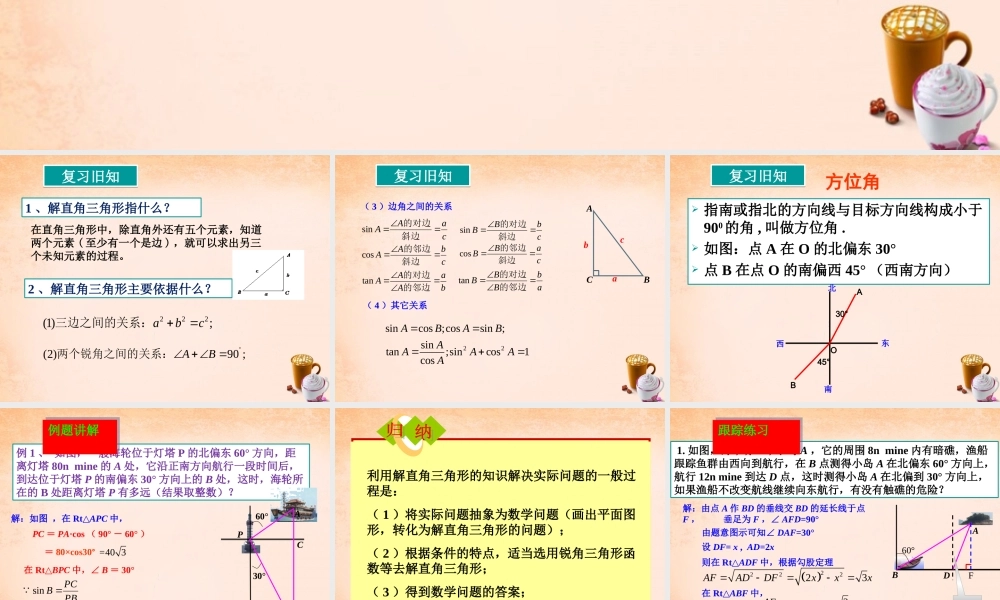The image size is (1000, 600).
Task: Open the 跟踪练习 fishing boat exercise slide
Action: 835,504
